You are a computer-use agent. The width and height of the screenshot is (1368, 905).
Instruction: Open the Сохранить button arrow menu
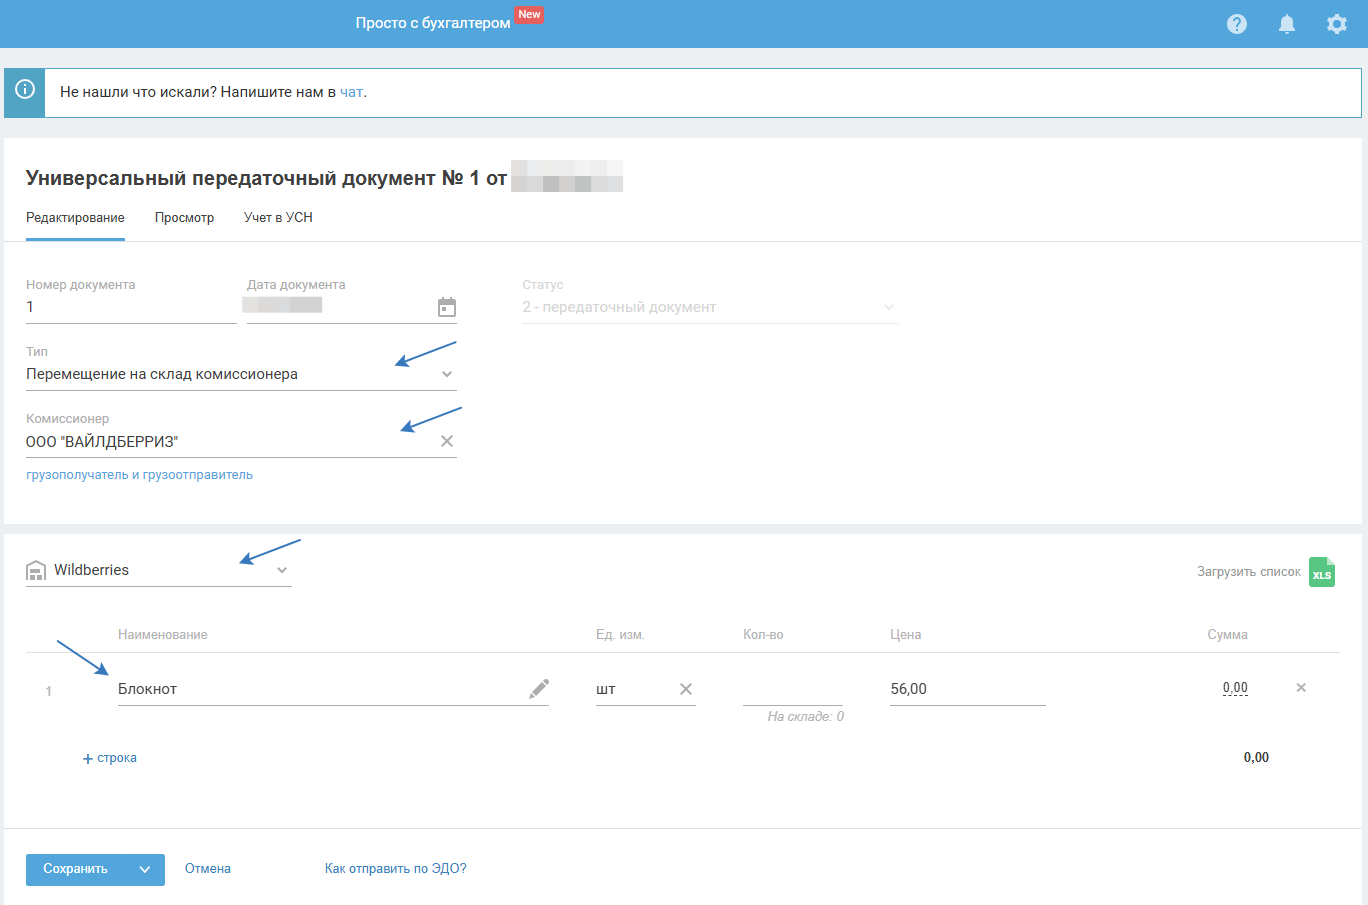(x=145, y=870)
